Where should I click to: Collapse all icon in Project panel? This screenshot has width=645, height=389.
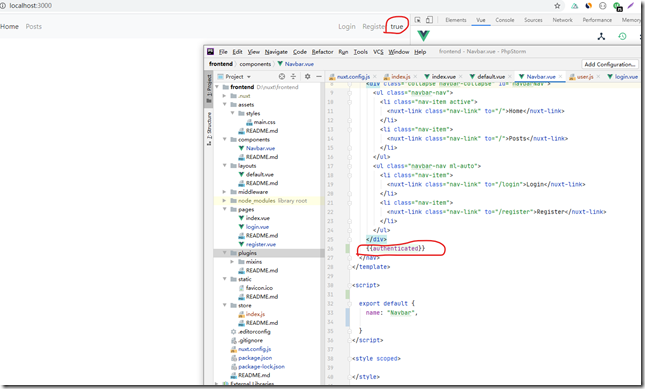293,76
